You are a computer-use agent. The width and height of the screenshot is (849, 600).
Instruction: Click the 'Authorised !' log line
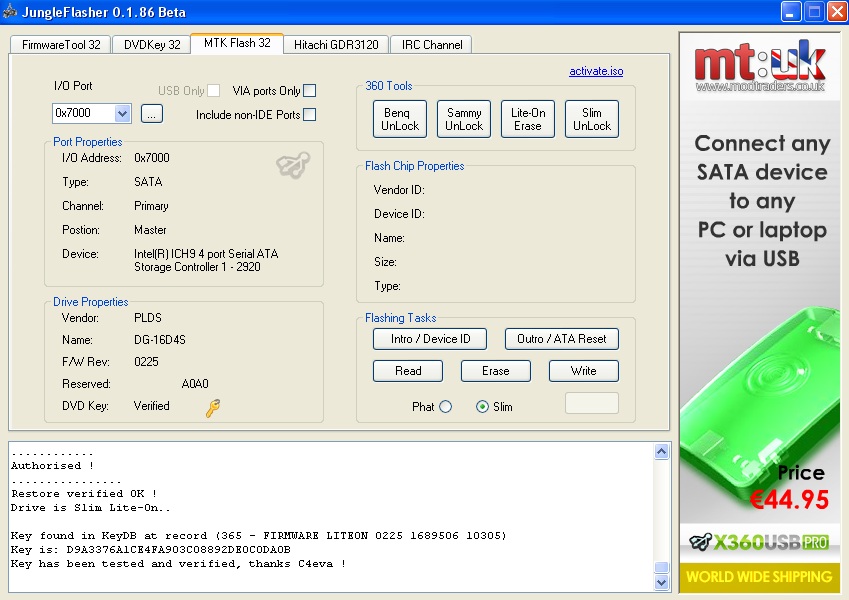pos(52,466)
